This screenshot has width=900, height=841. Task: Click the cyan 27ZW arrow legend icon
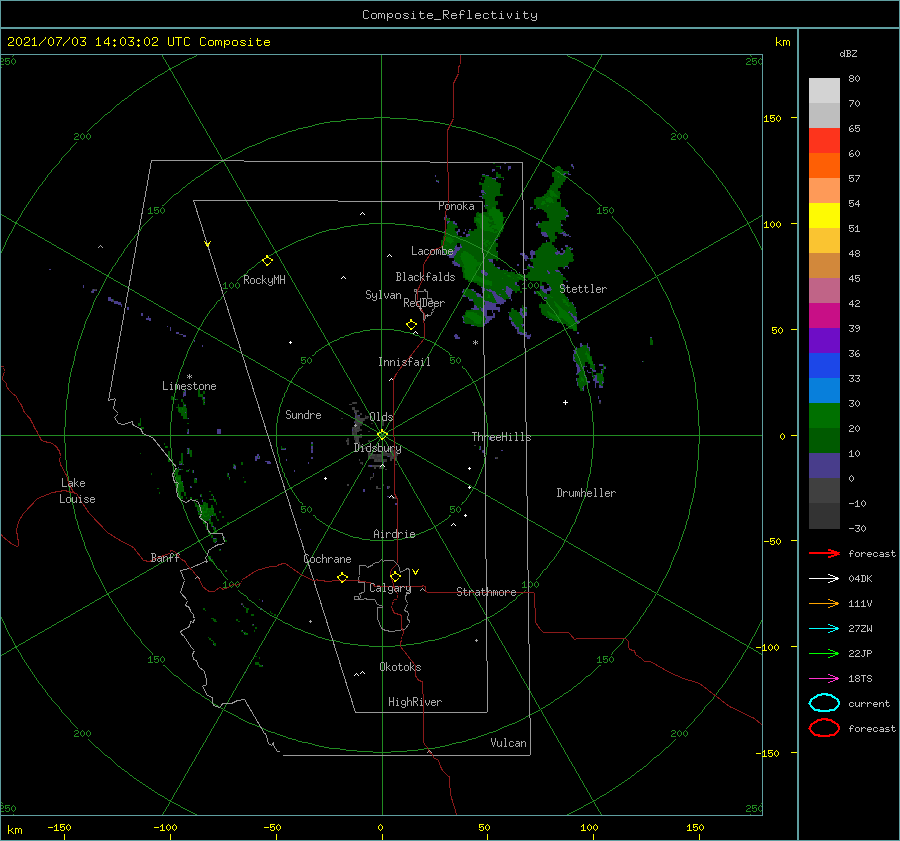pos(824,629)
